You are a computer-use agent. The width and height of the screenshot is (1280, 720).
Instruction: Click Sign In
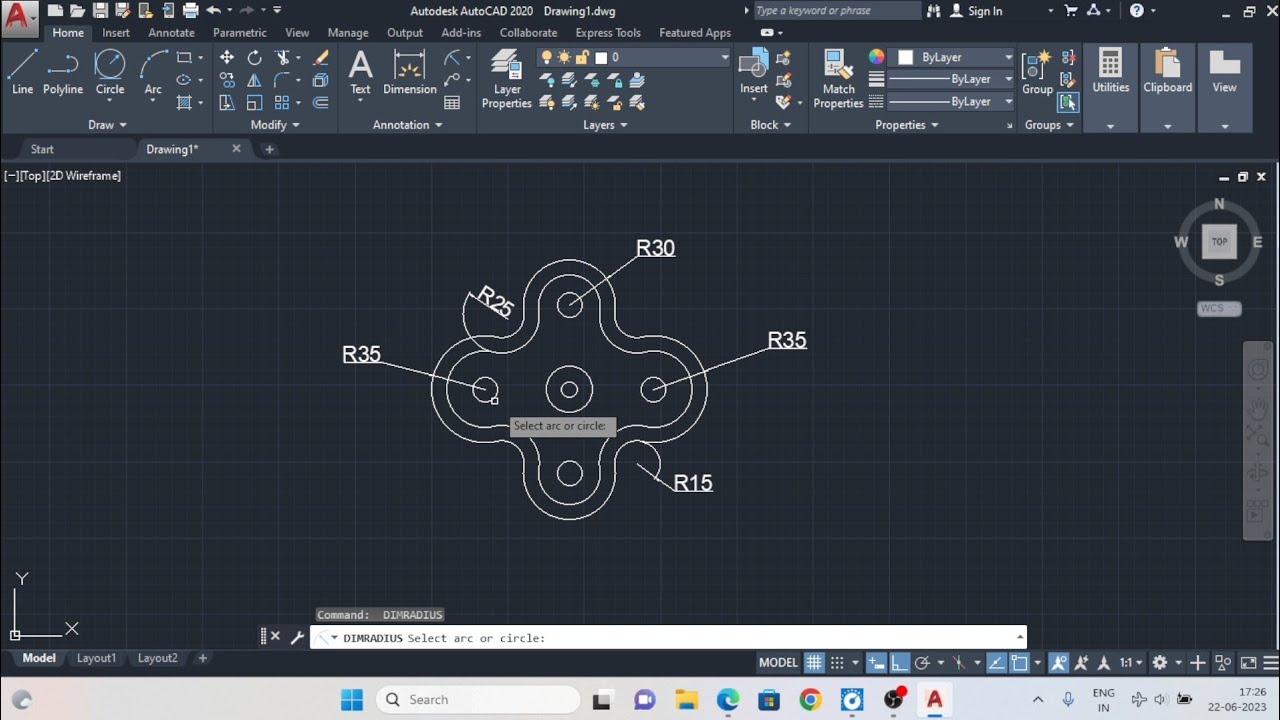click(976, 11)
